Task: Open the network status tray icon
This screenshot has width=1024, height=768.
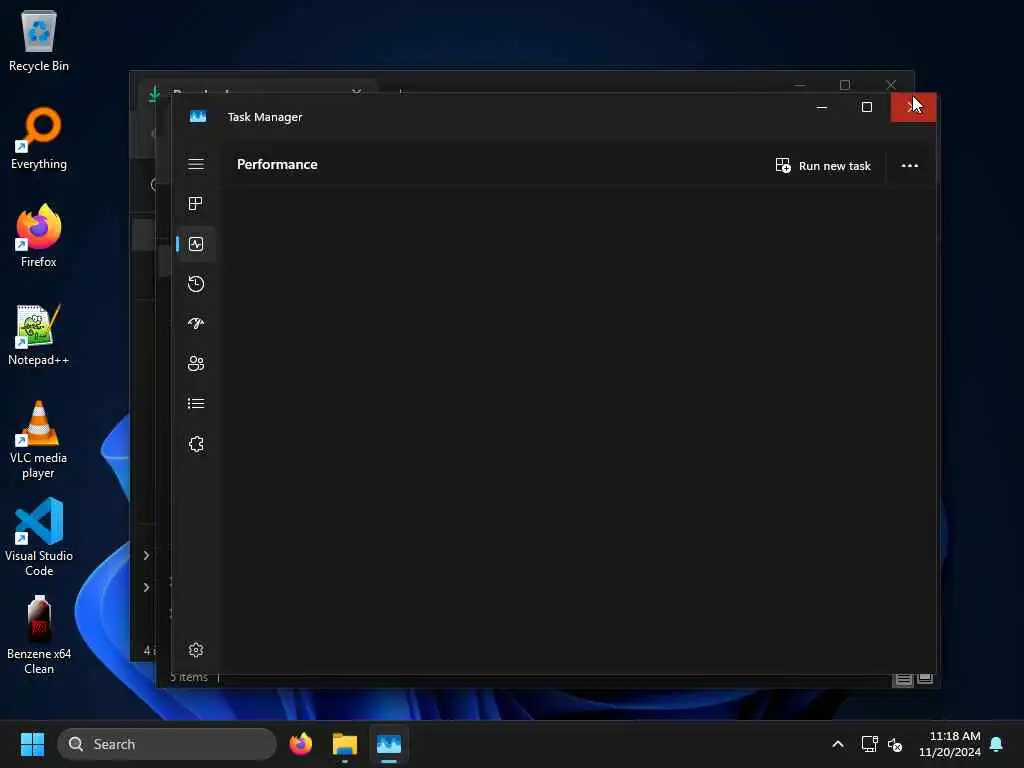Action: click(869, 744)
